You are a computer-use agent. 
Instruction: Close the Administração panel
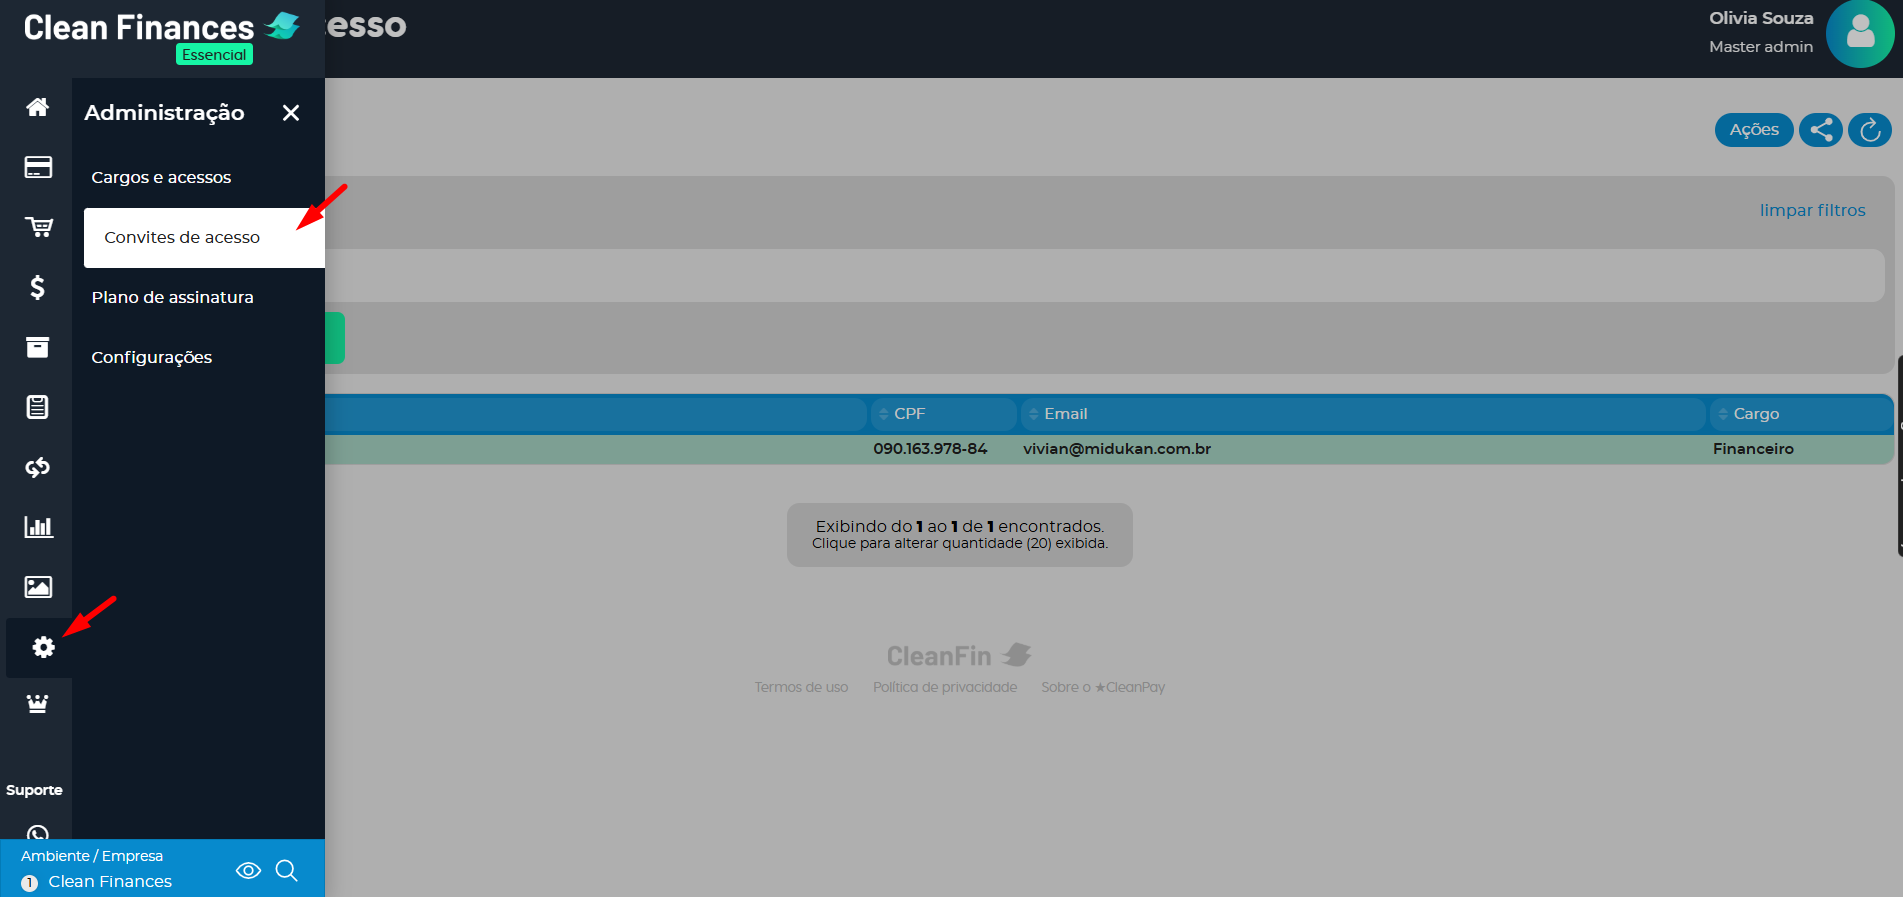291,113
